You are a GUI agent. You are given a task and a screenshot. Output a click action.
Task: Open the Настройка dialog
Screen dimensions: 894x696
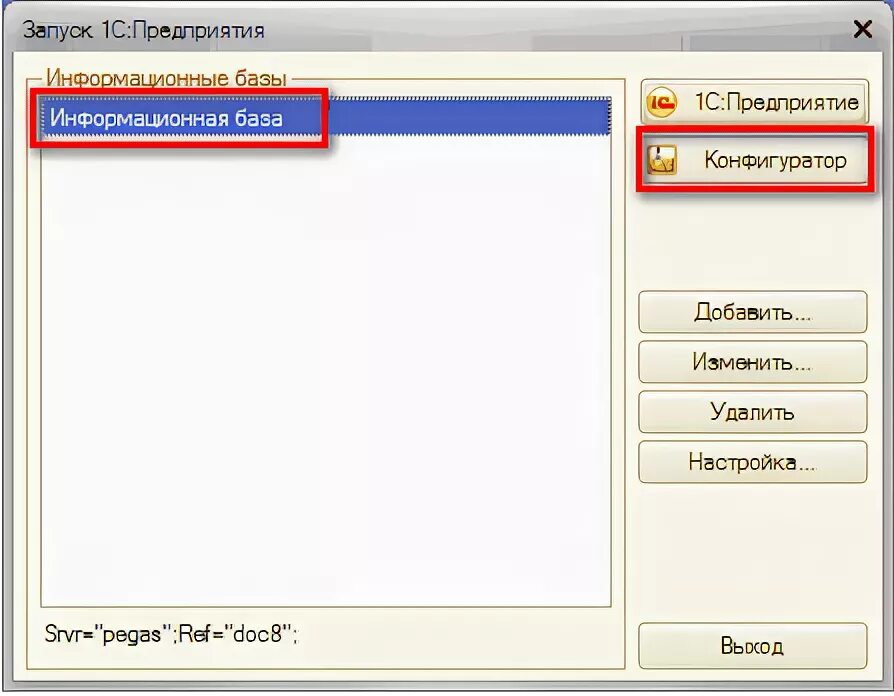click(753, 462)
